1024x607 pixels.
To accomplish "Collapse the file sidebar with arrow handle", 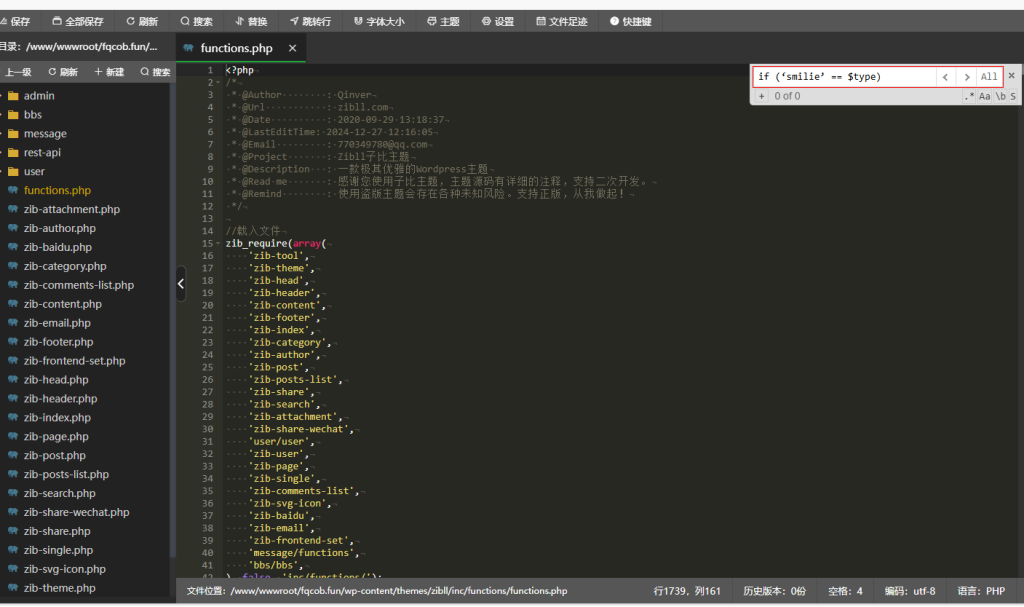I will tap(181, 284).
